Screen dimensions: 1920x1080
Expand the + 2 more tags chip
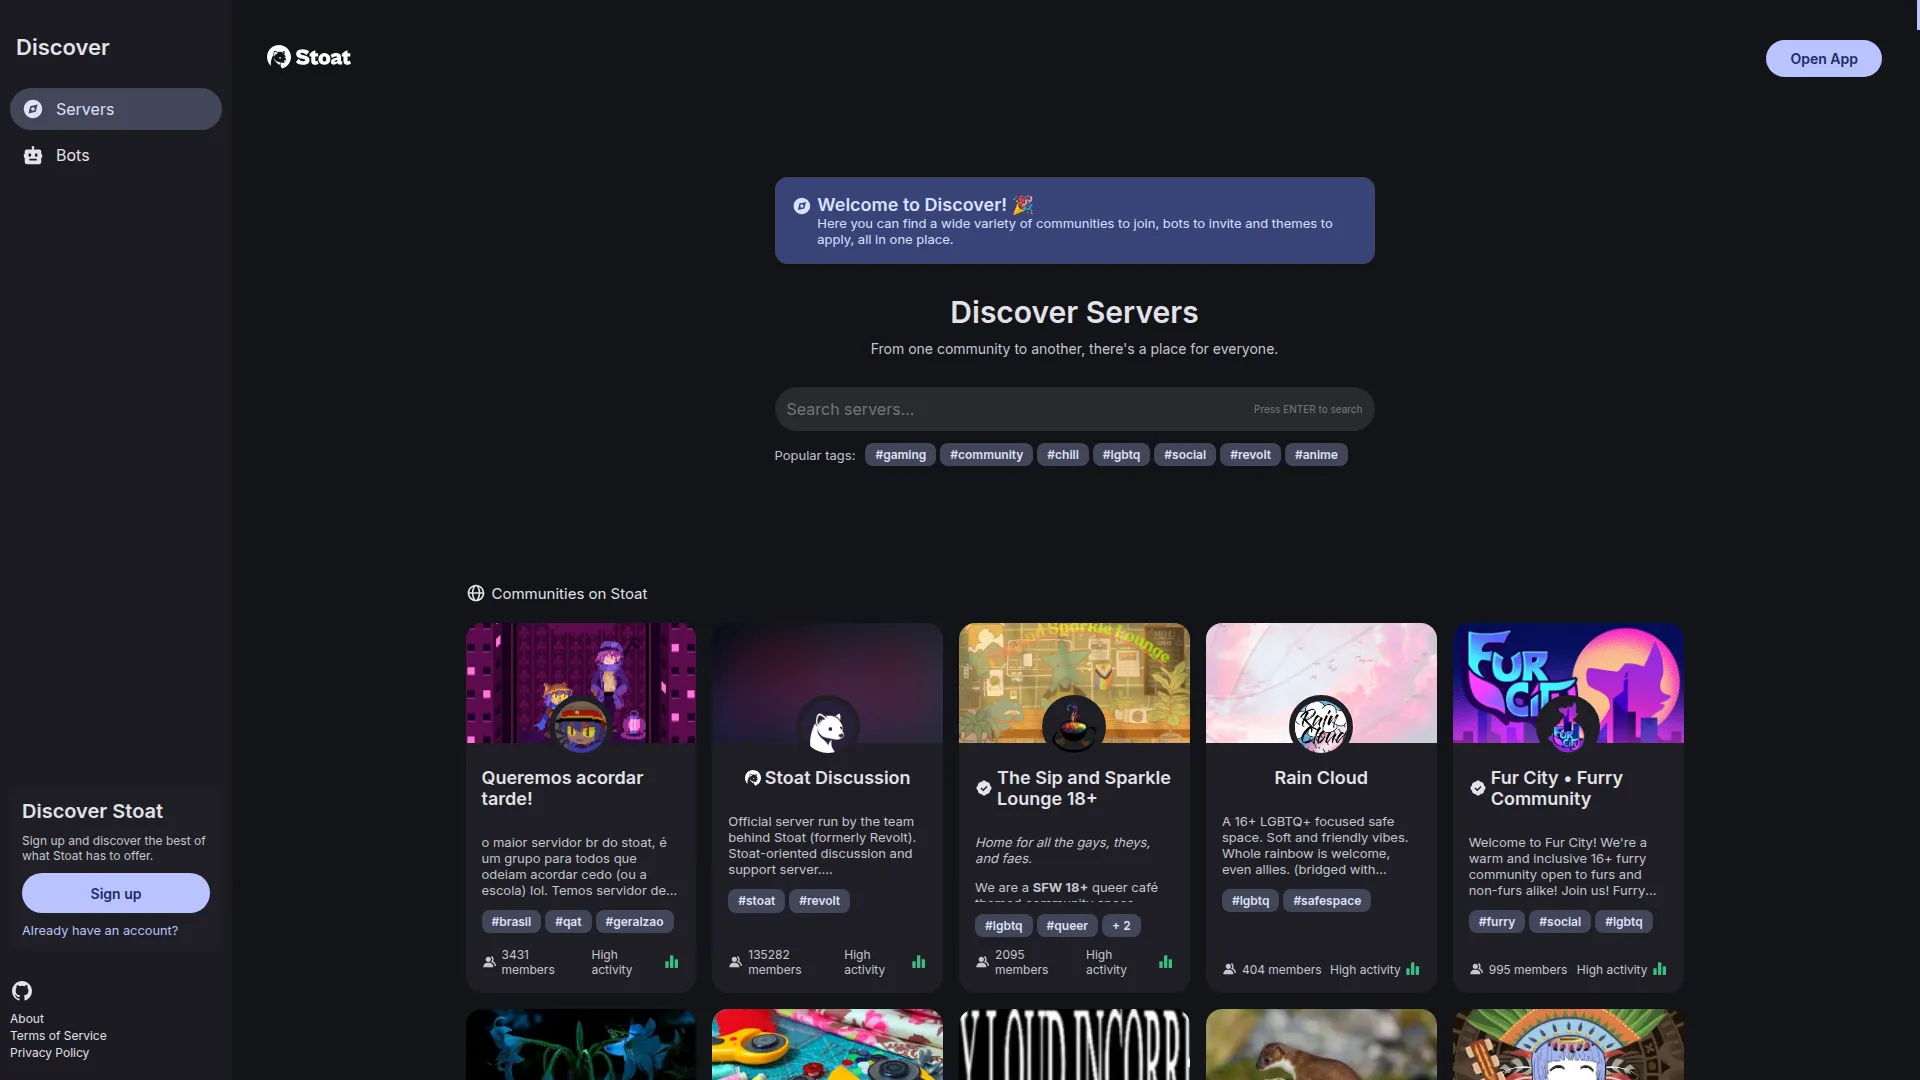1121,926
